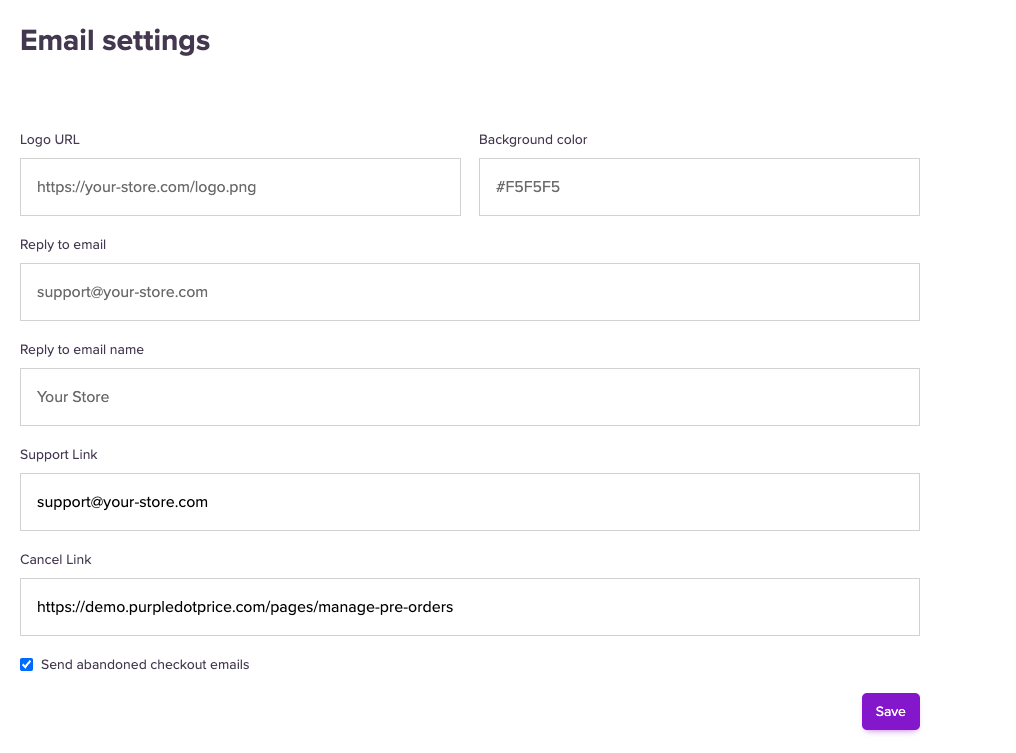Image resolution: width=1016 pixels, height=753 pixels.
Task: Click the 'Reply to email name' label
Action: 82,350
